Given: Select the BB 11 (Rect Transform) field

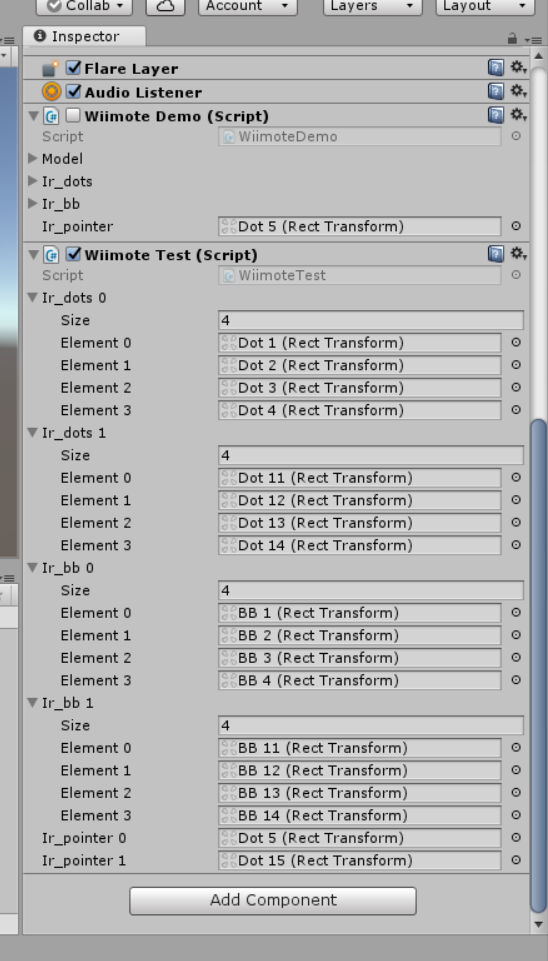Looking at the screenshot, I should point(360,748).
